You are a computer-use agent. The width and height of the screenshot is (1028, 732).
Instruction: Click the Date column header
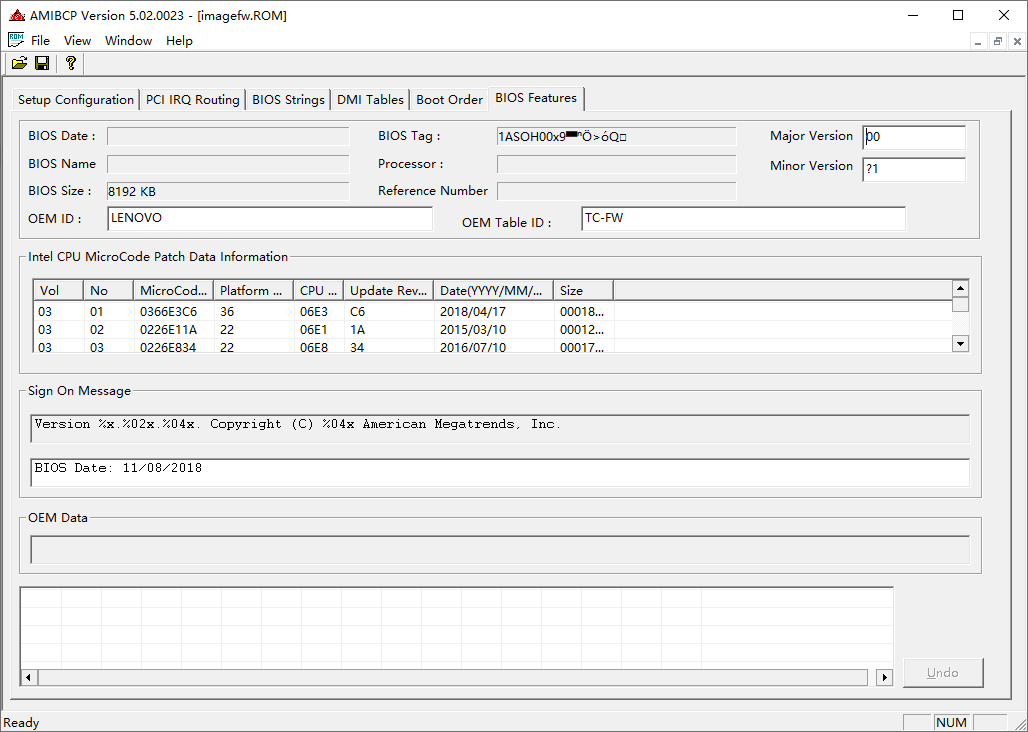pyautogui.click(x=493, y=290)
